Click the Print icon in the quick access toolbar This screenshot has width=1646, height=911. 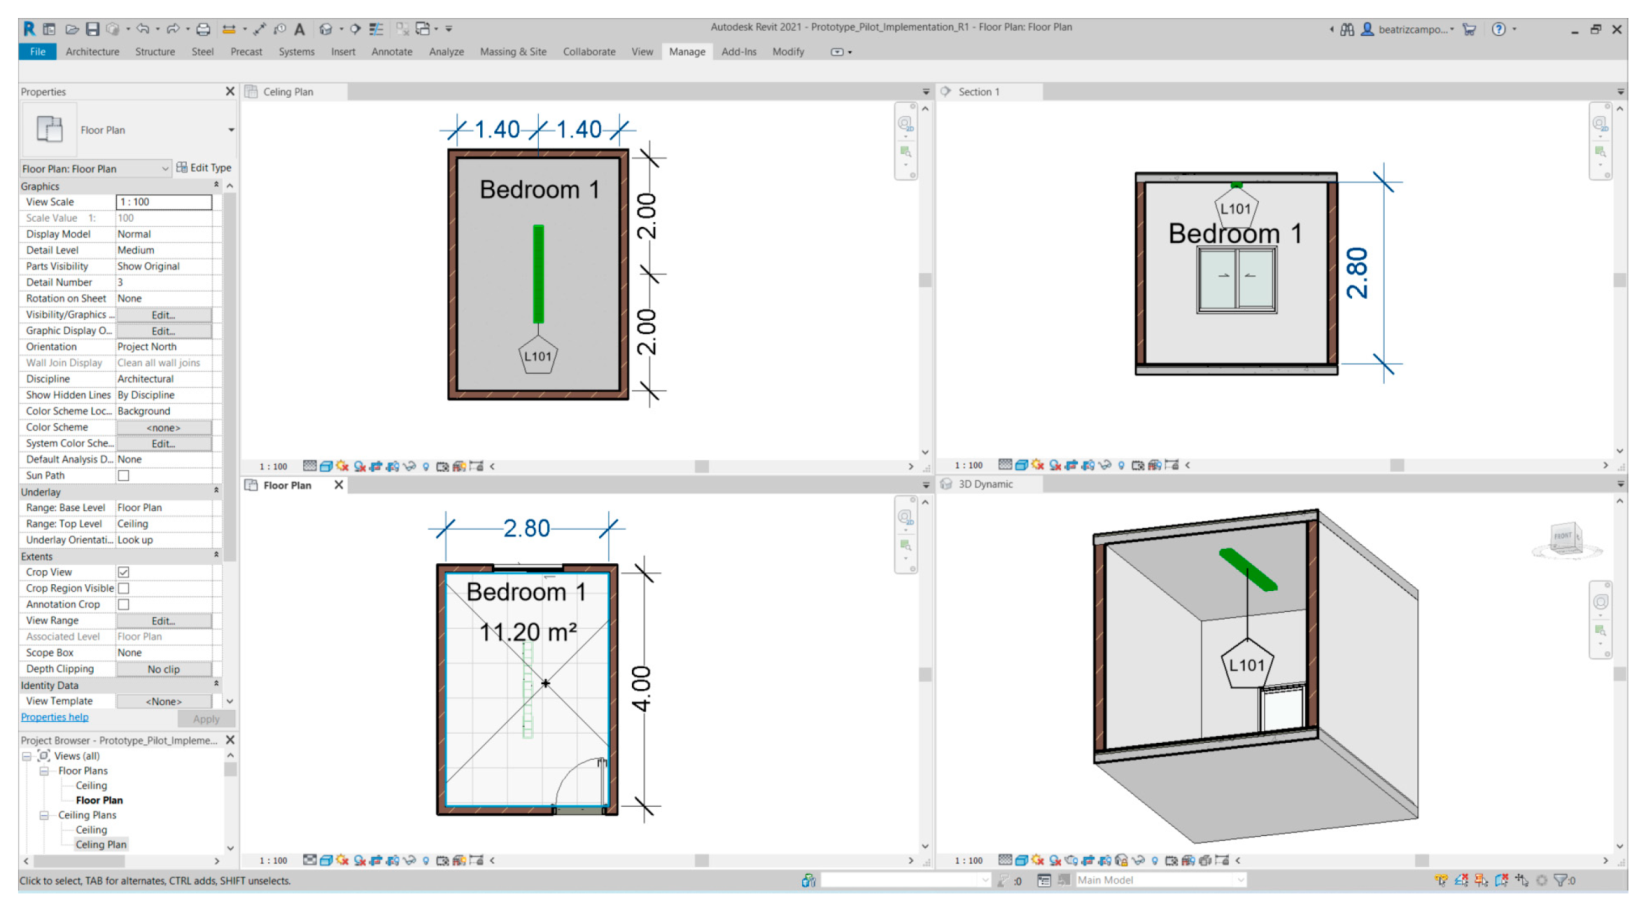203,29
